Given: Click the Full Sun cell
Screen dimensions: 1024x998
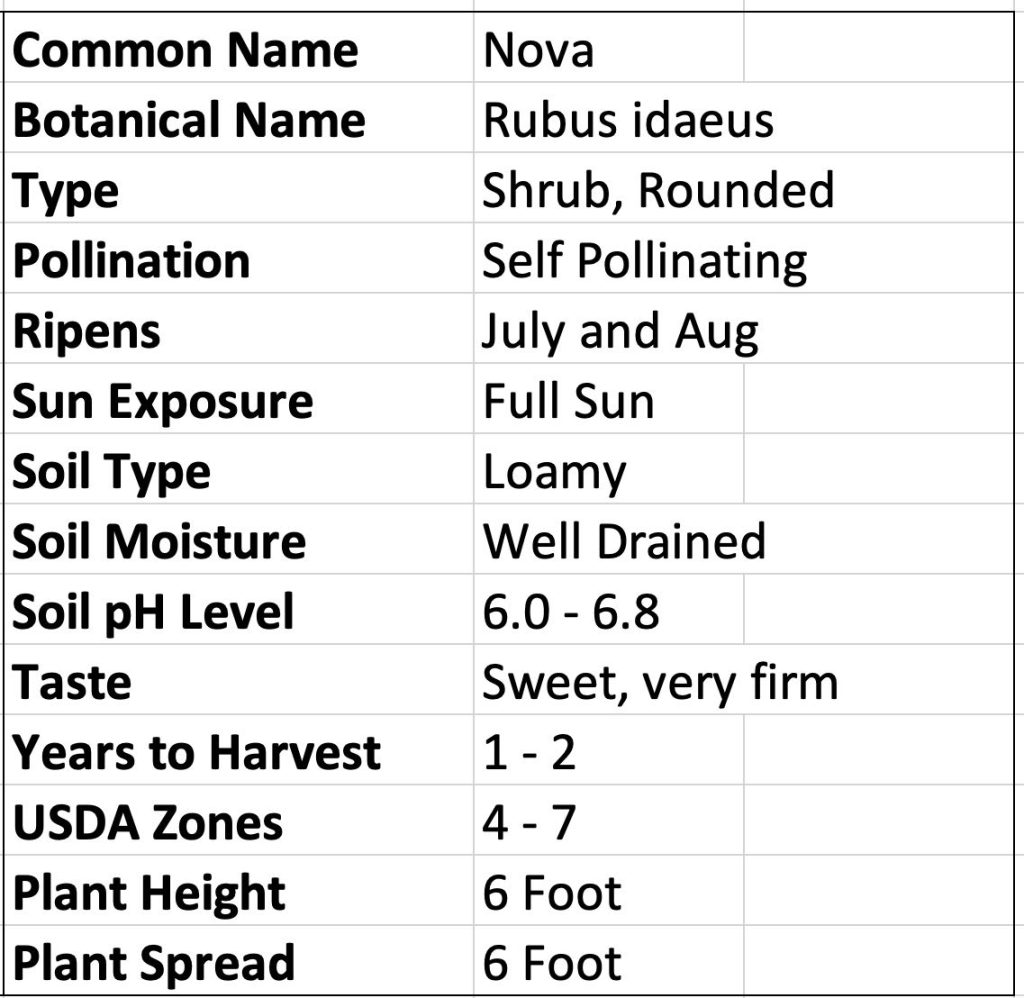Looking at the screenshot, I should (x=609, y=398).
